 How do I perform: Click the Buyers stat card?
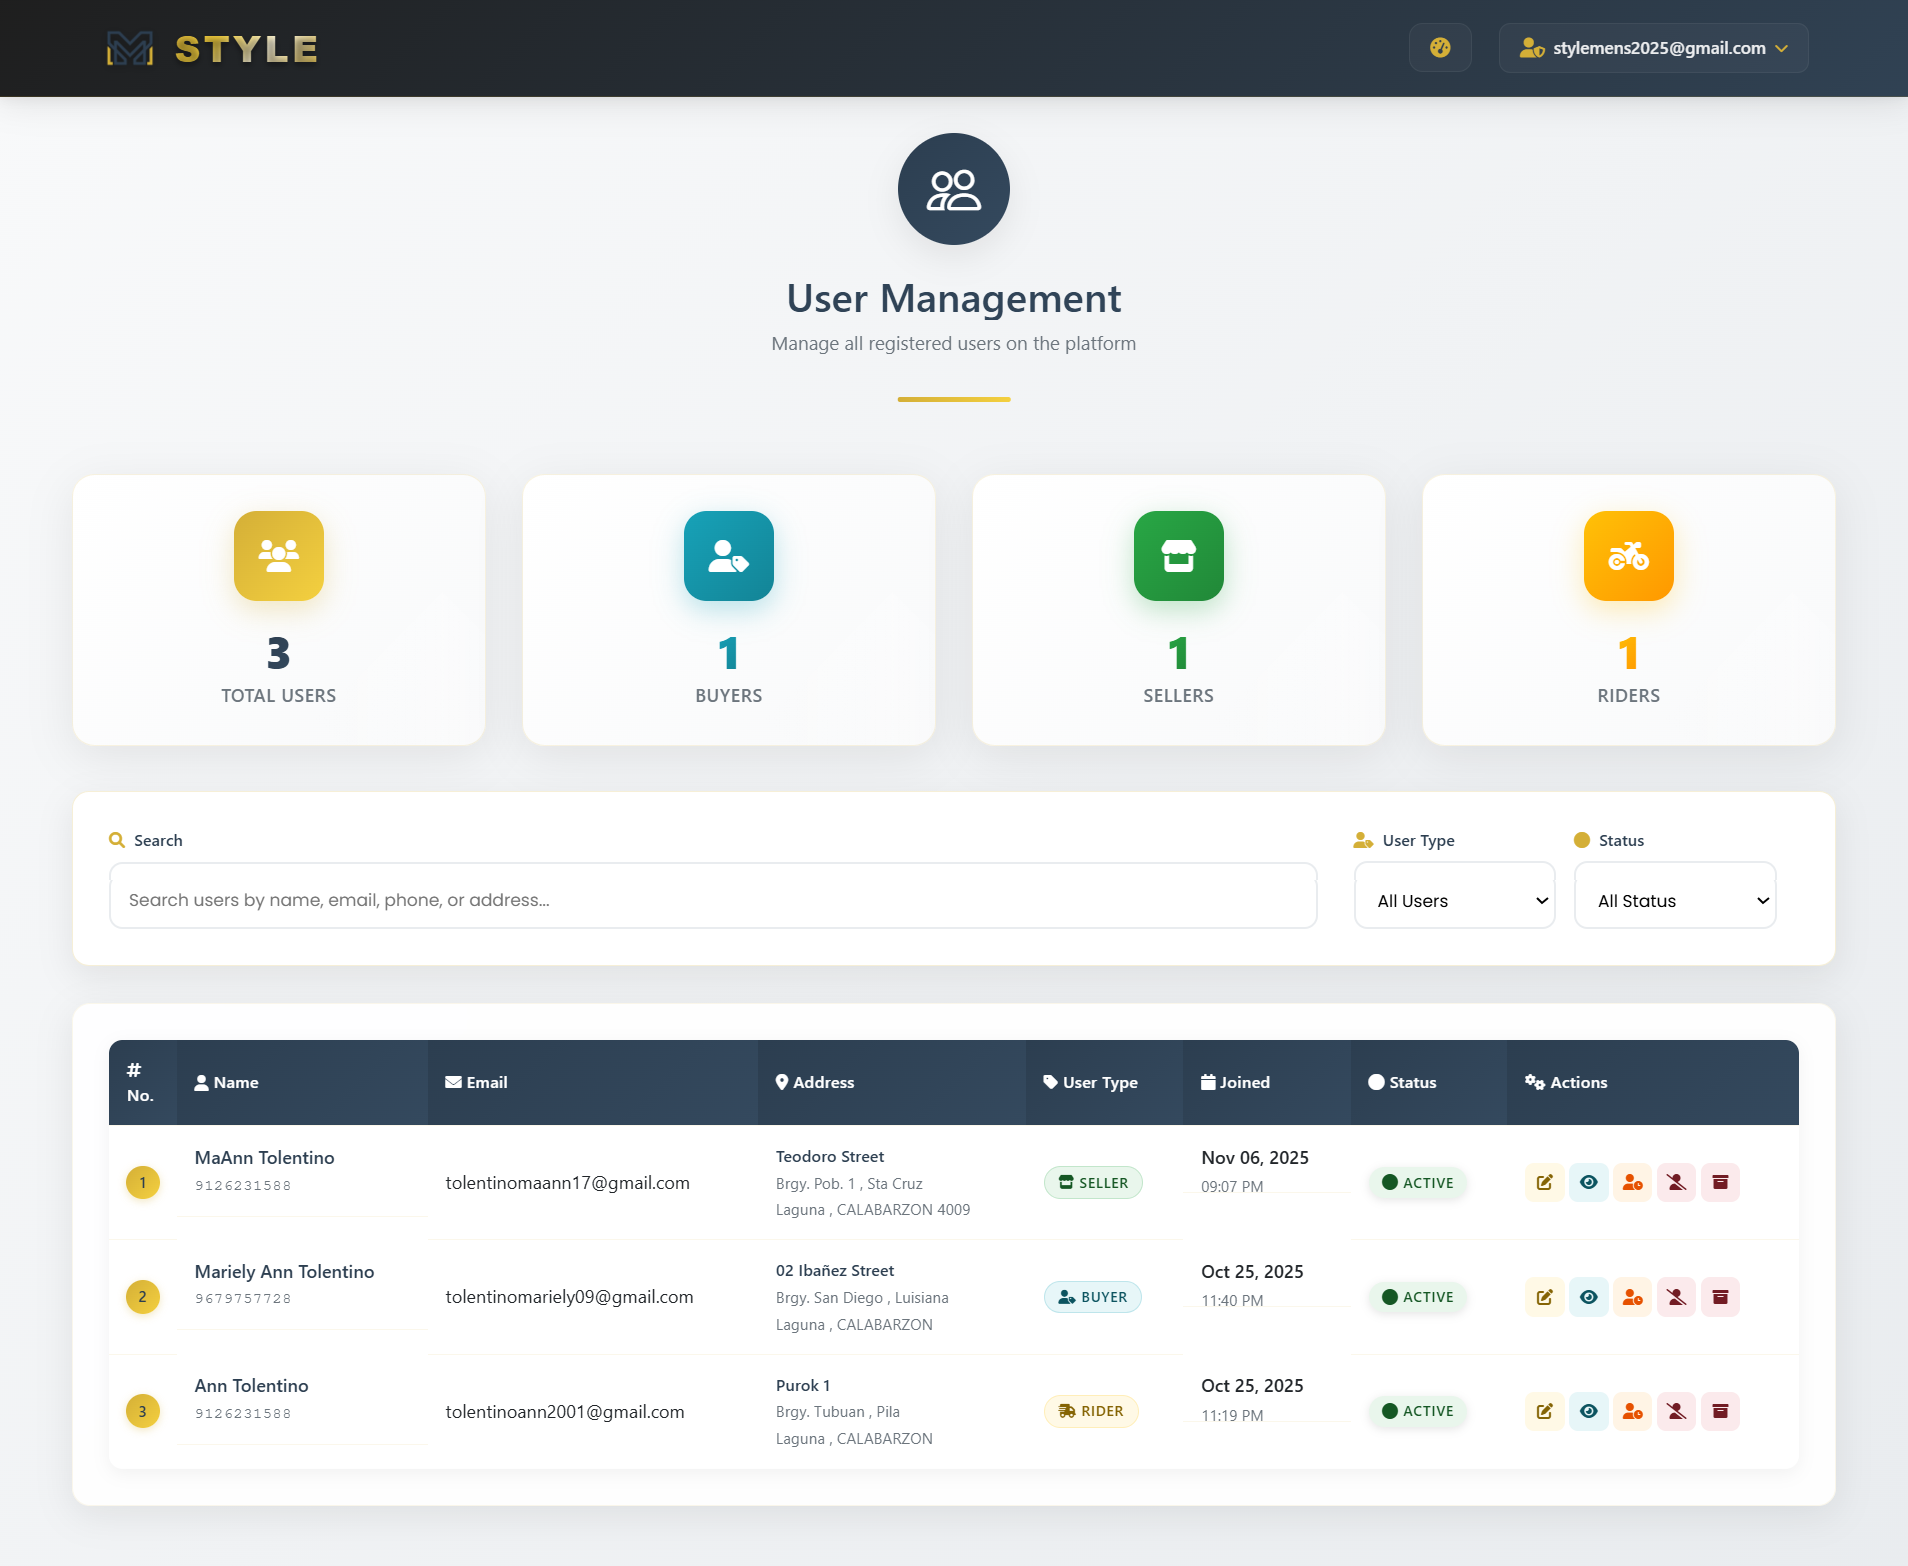[728, 610]
